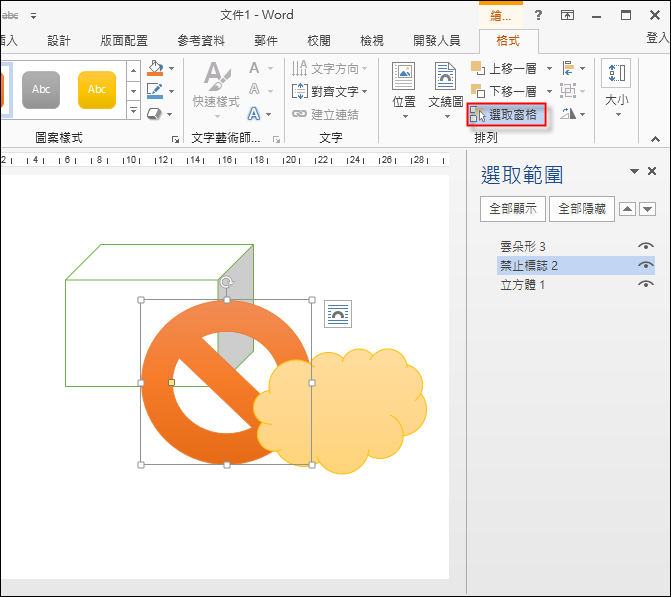Open the shape outline pencil tool
The width and height of the screenshot is (671, 597).
(x=155, y=91)
